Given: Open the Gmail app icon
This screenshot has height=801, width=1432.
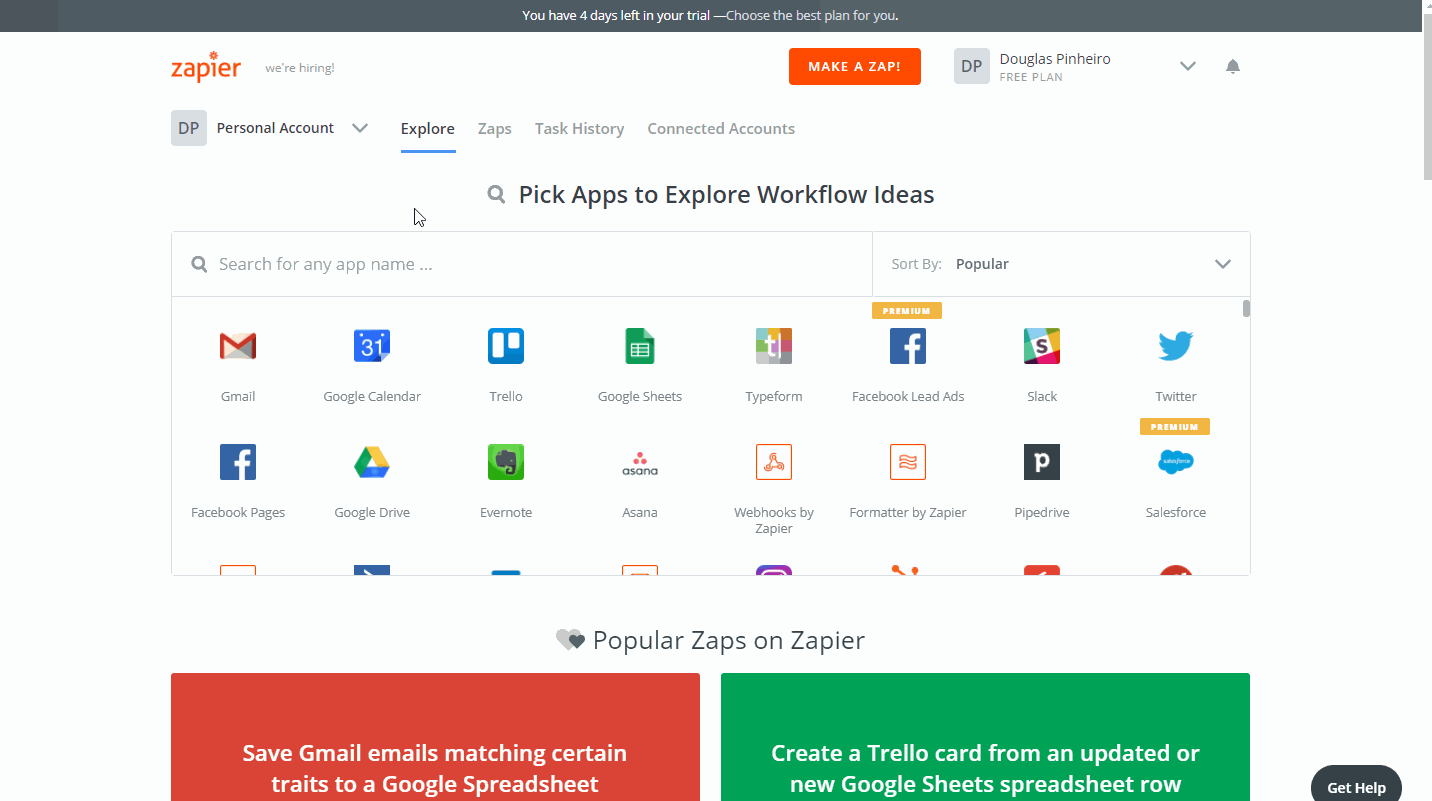Looking at the screenshot, I should 238,346.
